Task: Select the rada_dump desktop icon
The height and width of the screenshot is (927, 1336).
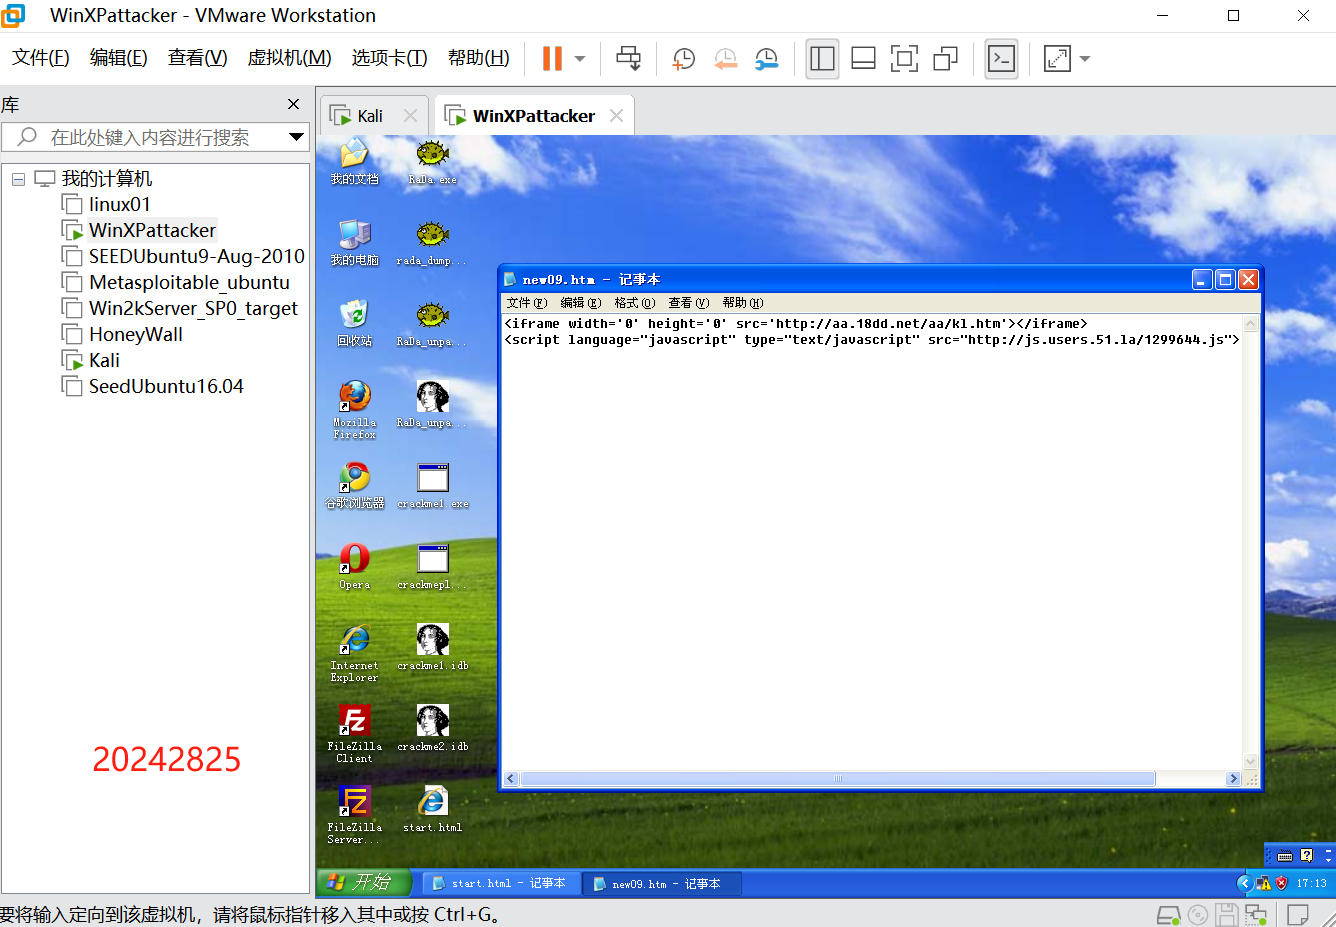Action: [433, 243]
